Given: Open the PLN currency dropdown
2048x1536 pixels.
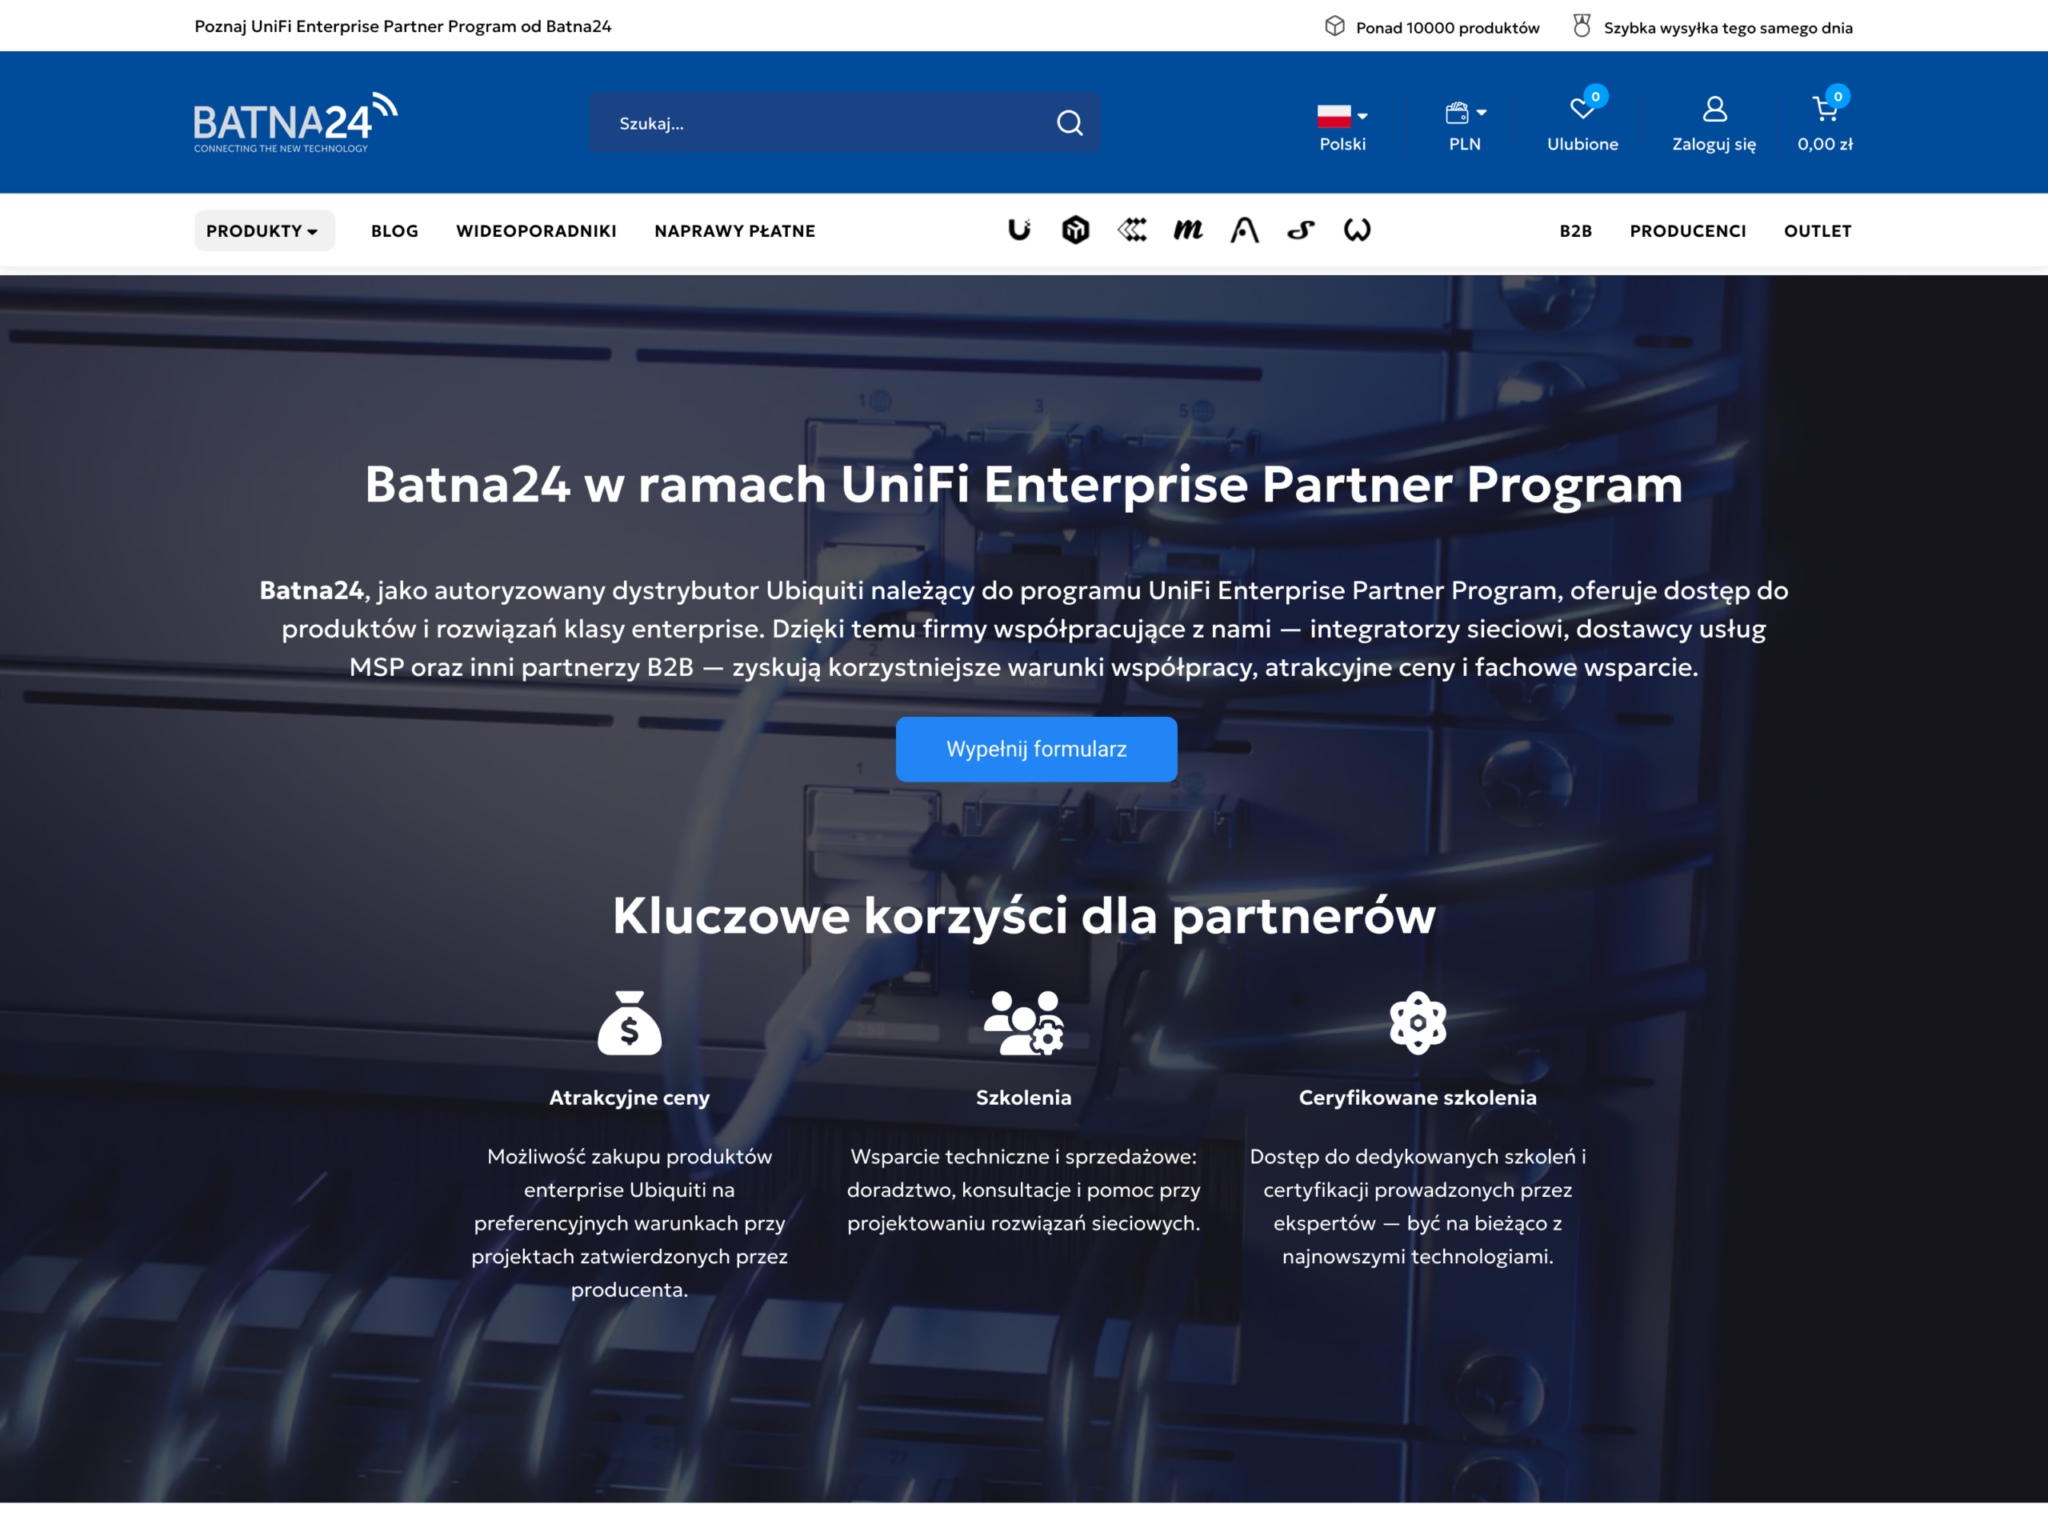Looking at the screenshot, I should click(1465, 127).
